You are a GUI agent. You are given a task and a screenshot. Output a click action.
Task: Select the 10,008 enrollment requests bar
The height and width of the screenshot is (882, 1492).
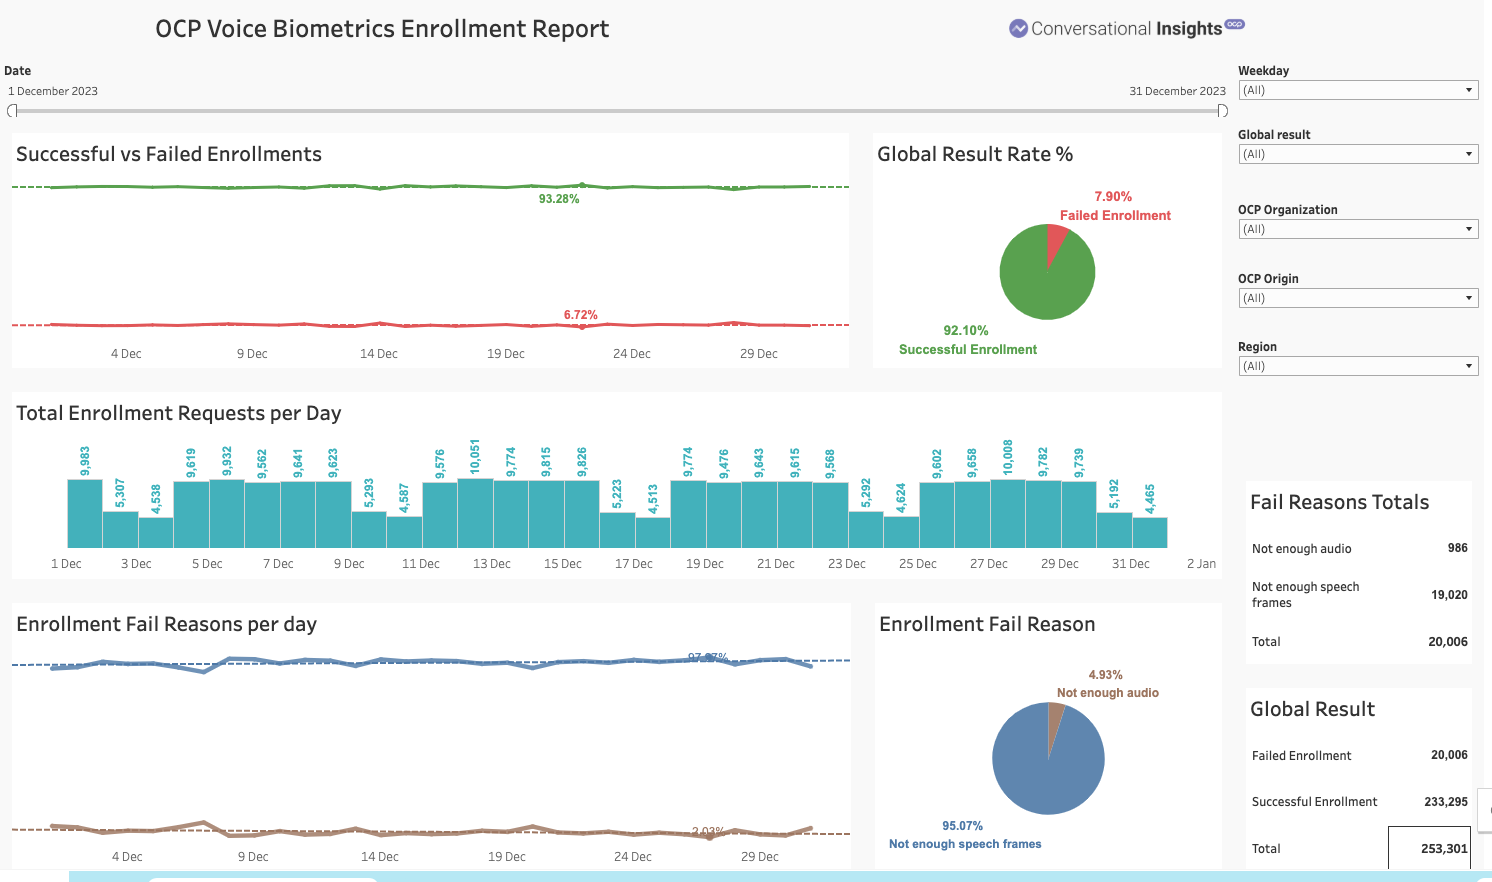1008,513
